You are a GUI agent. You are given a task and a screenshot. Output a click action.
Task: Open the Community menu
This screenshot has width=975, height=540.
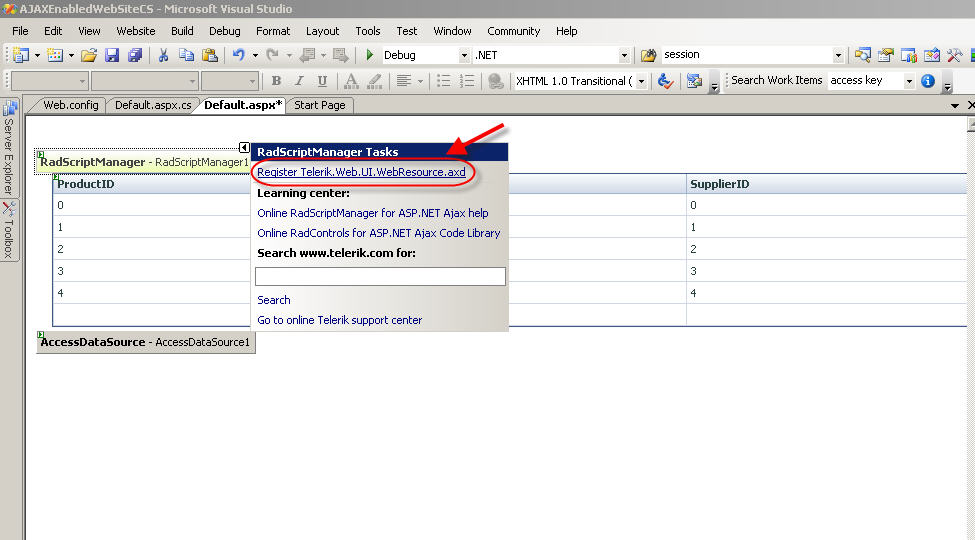[514, 31]
